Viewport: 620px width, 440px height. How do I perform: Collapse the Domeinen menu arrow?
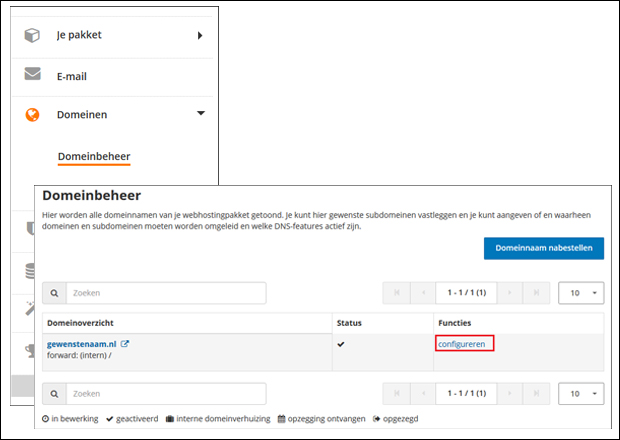pos(201,113)
